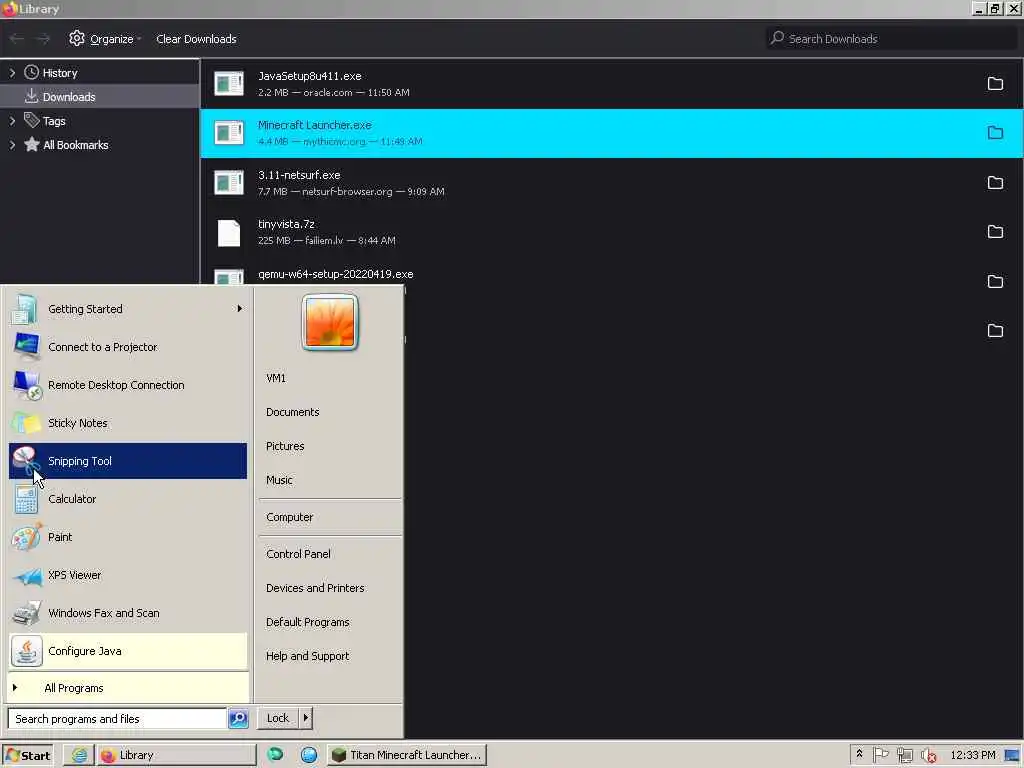Click network tray icon
Viewport: 1024px width, 768px height.
904,756
